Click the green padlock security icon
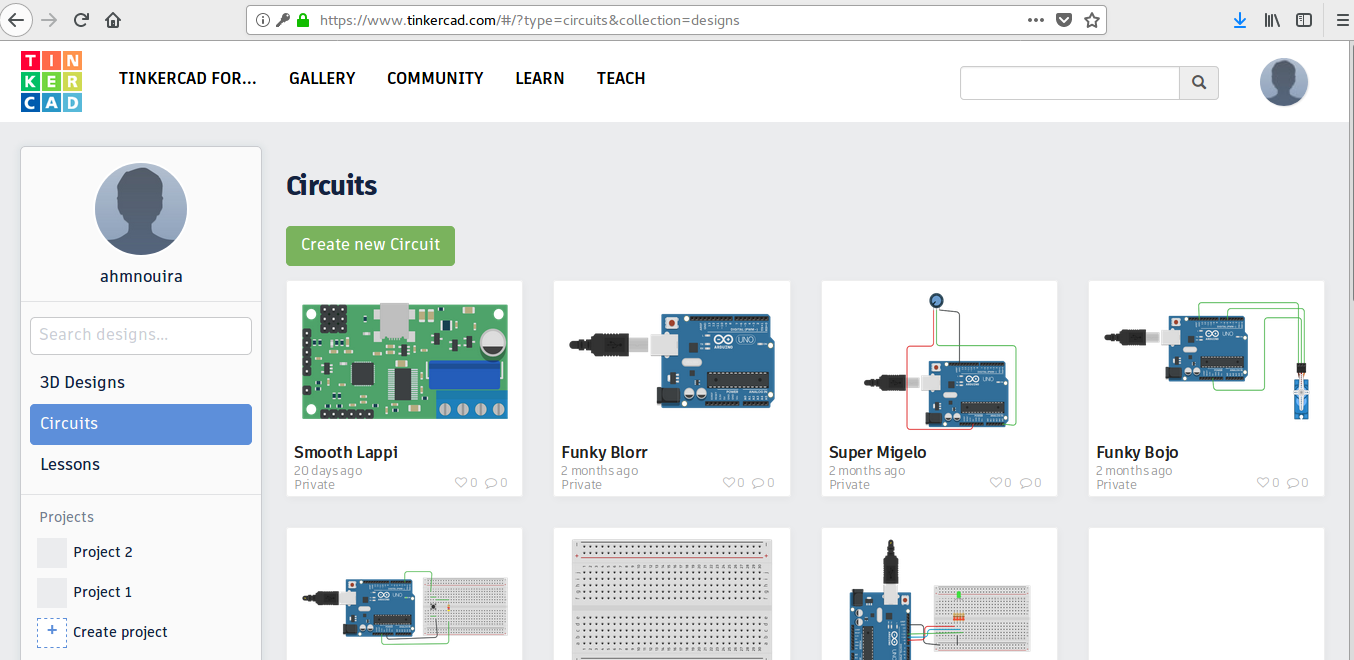The height and width of the screenshot is (660, 1354). (303, 20)
